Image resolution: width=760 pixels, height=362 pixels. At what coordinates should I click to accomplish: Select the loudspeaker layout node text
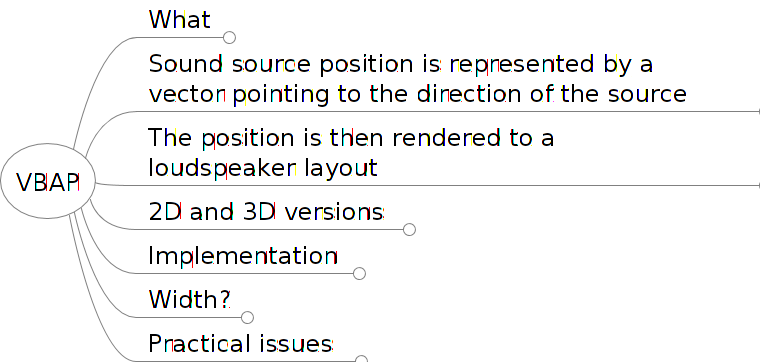[263, 168]
